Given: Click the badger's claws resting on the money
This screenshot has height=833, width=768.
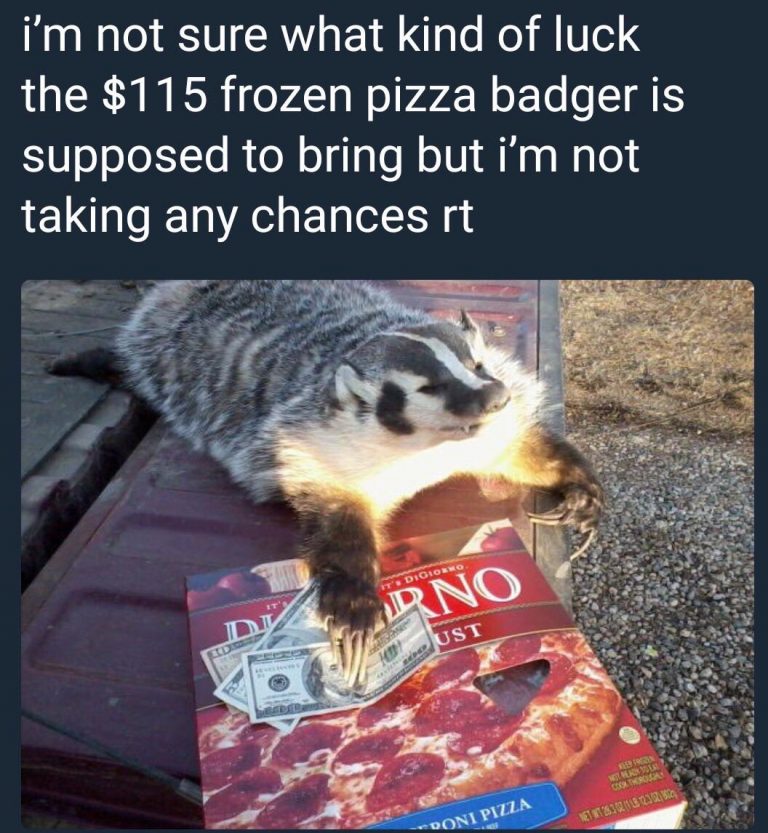Looking at the screenshot, I should [x=352, y=650].
